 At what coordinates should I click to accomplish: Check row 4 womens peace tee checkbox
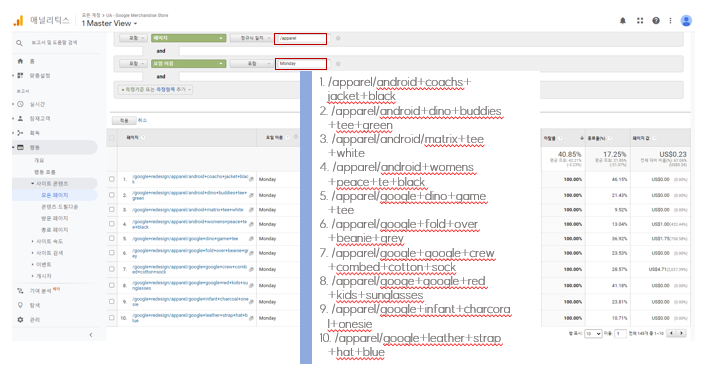(x=112, y=224)
